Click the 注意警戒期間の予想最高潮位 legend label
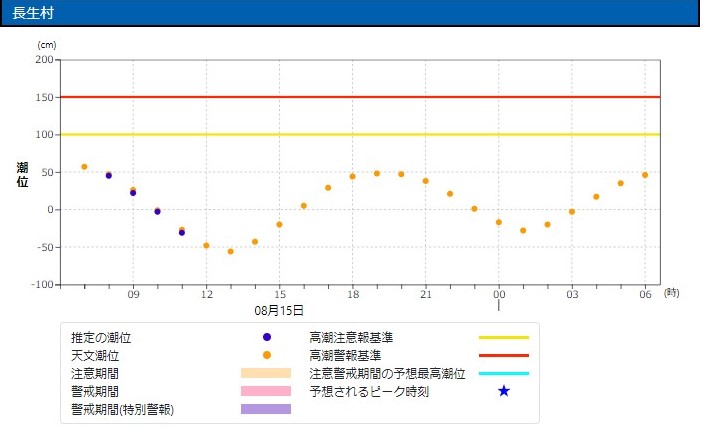Image resolution: width=718 pixels, height=440 pixels. 387,374
